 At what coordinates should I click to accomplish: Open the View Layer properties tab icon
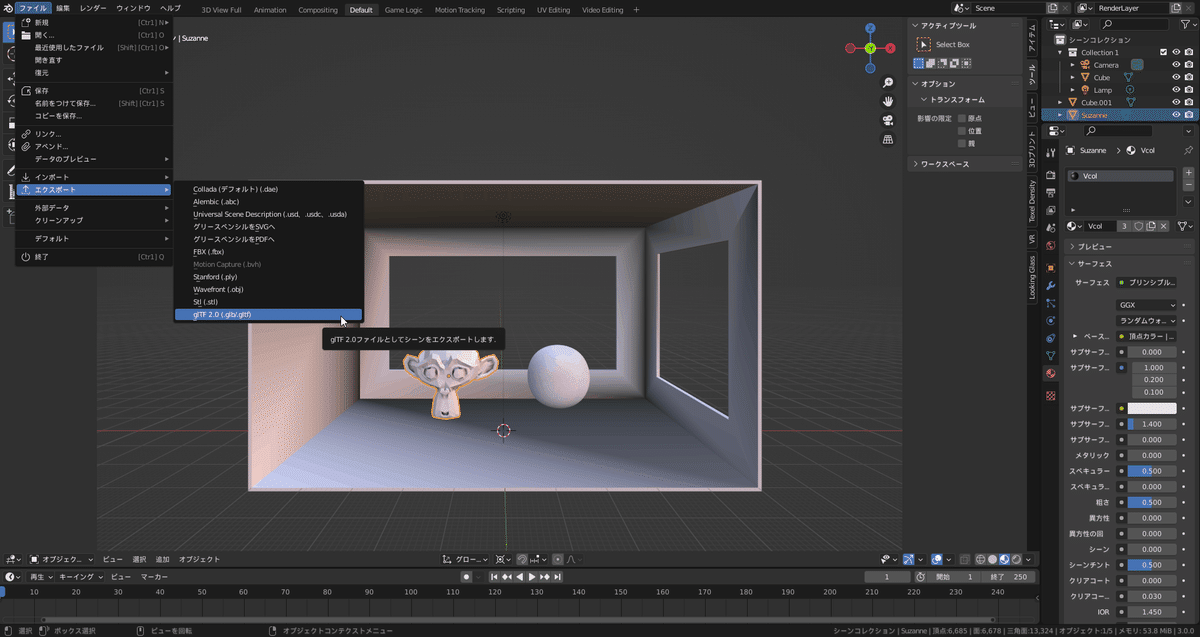coord(1050,209)
